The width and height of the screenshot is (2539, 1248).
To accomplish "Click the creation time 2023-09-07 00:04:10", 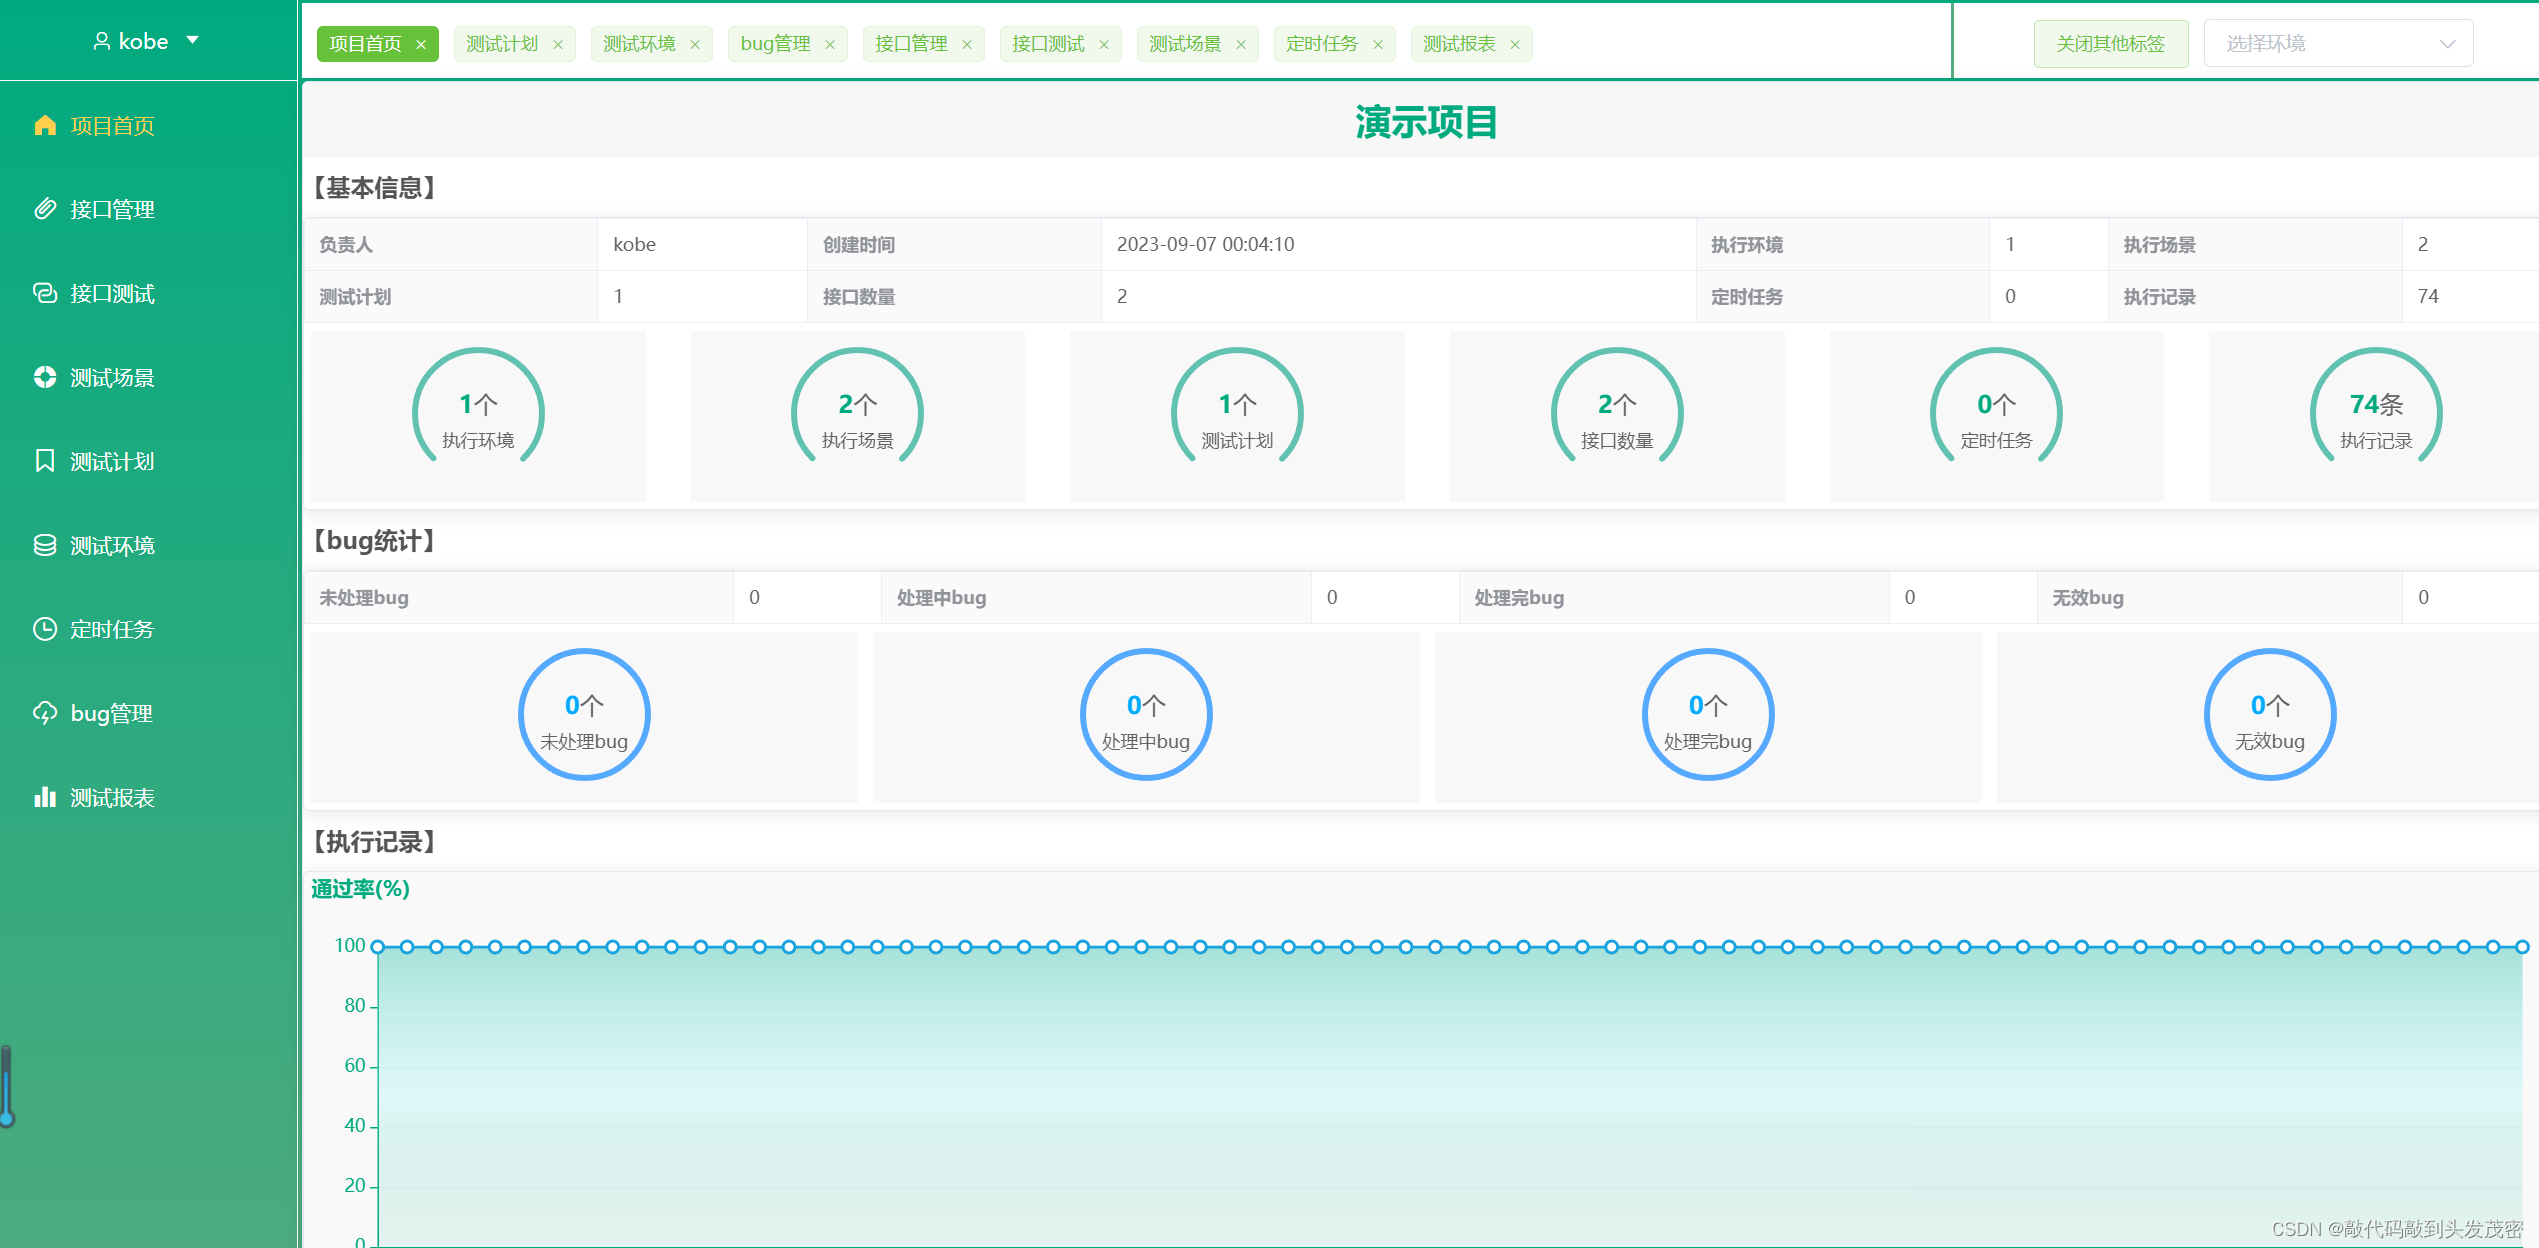I will tap(1205, 244).
